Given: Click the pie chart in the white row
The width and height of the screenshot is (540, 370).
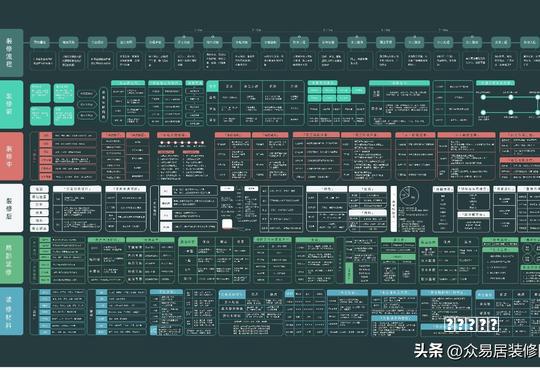Looking at the screenshot, I should [409, 195].
